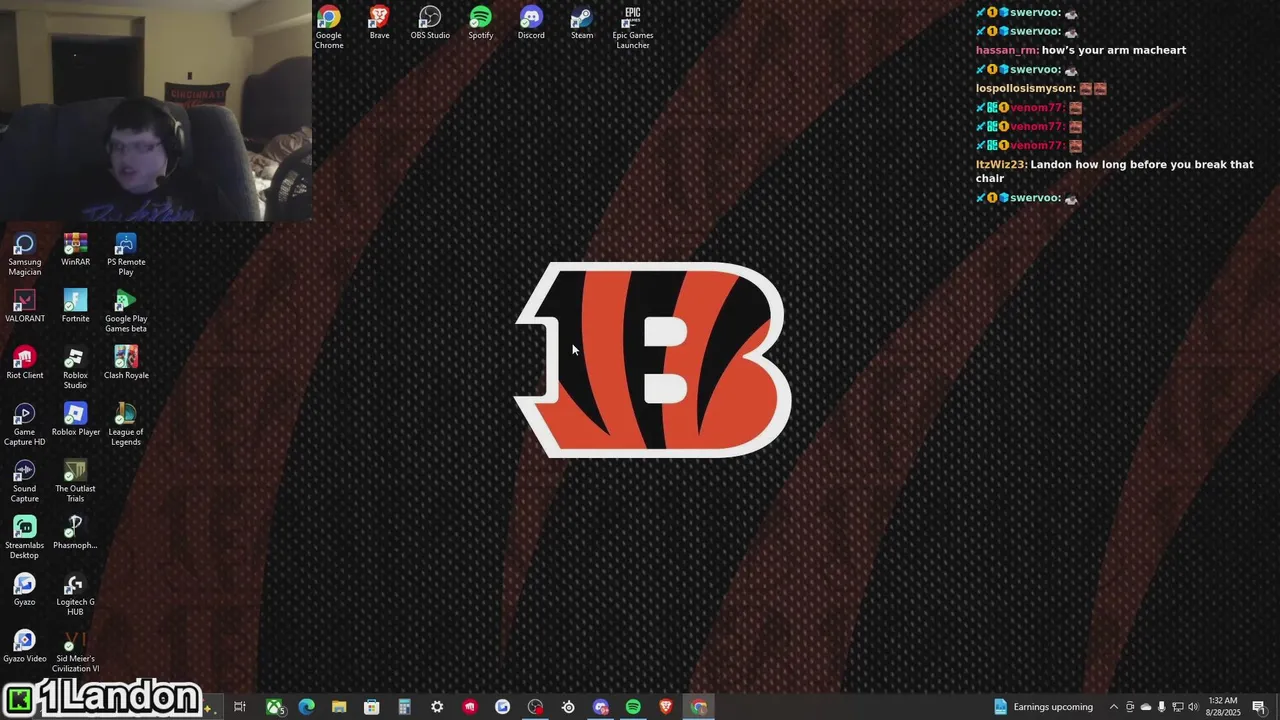This screenshot has height=720, width=1280.
Task: Click lospollosismyson chat username
Action: (x=1025, y=88)
